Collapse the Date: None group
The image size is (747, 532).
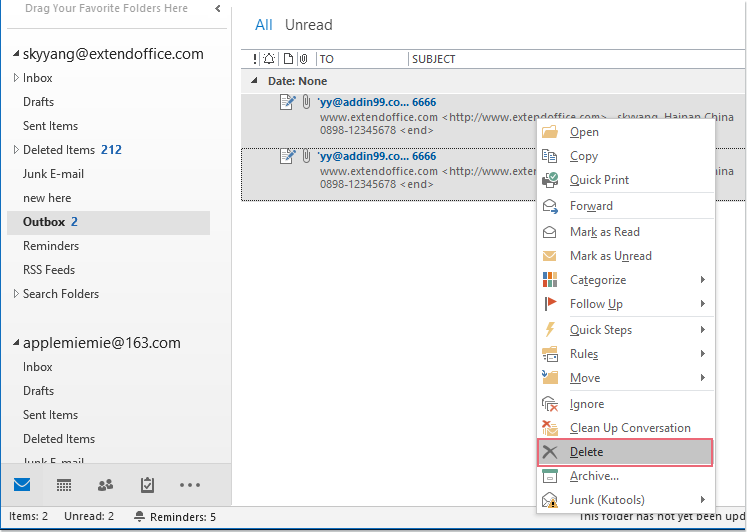254,81
